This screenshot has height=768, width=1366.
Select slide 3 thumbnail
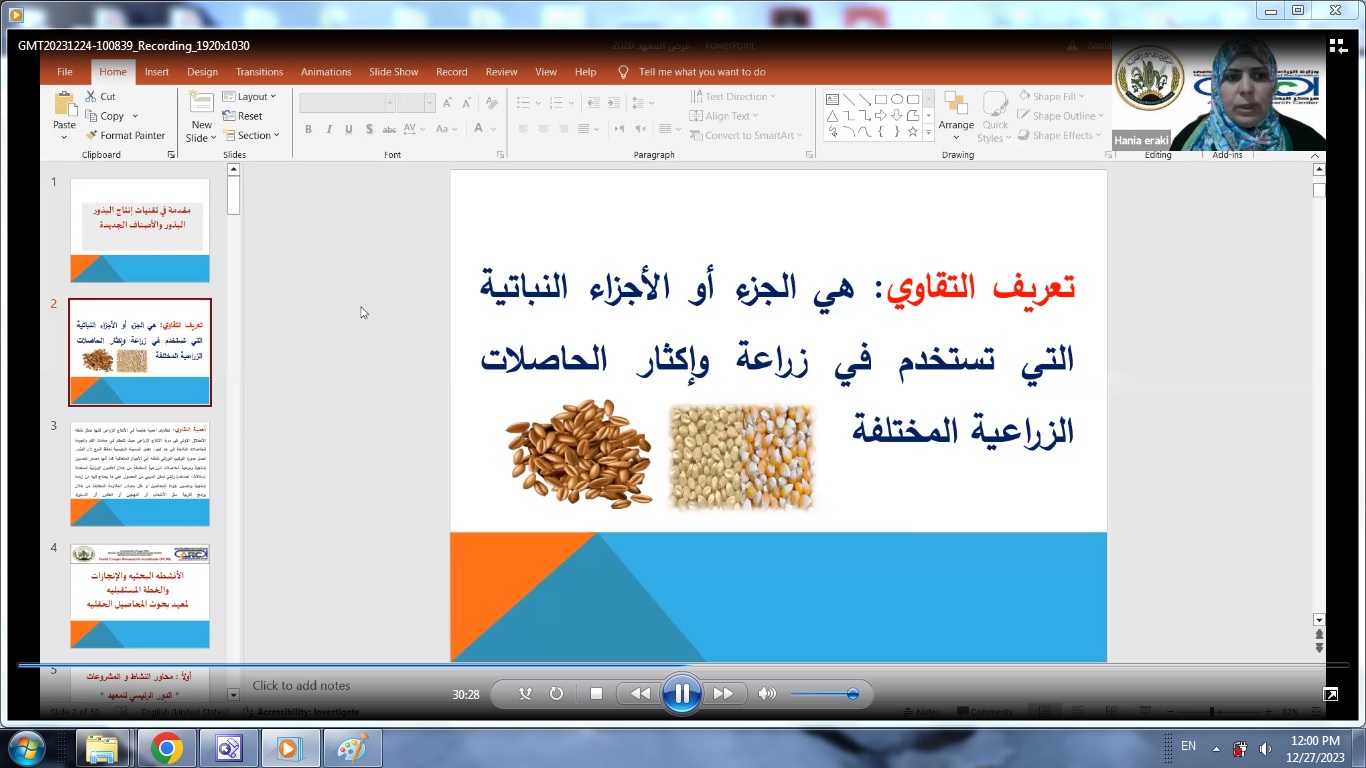click(x=140, y=474)
